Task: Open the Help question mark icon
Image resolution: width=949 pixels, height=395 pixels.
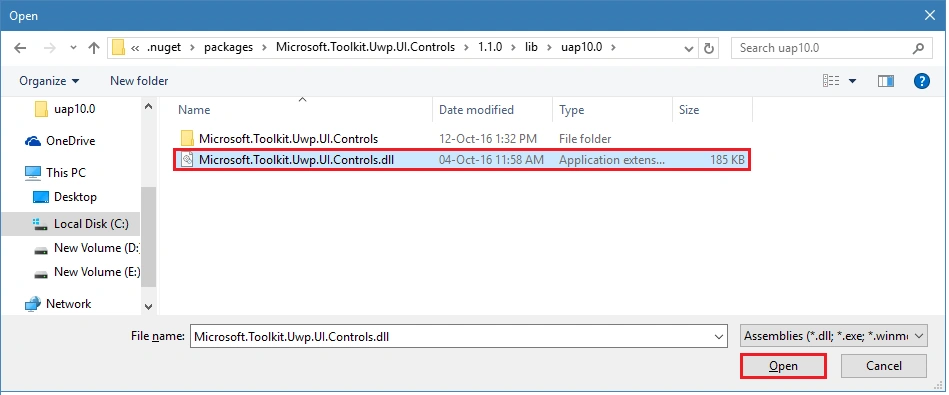Action: [x=921, y=81]
